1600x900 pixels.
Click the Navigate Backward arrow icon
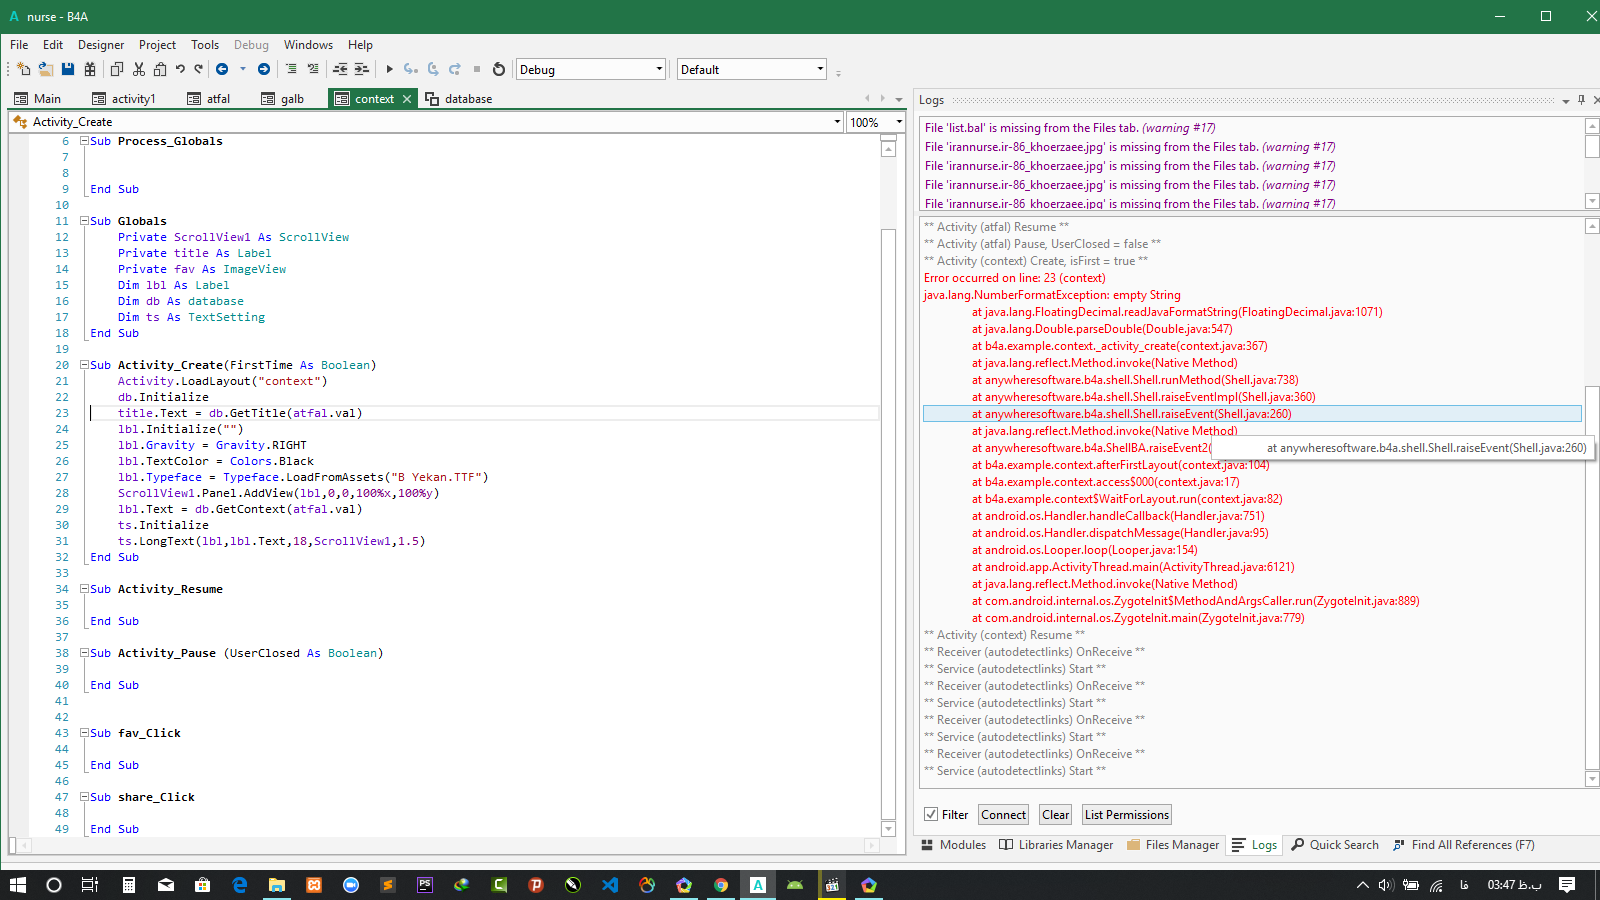pos(222,69)
